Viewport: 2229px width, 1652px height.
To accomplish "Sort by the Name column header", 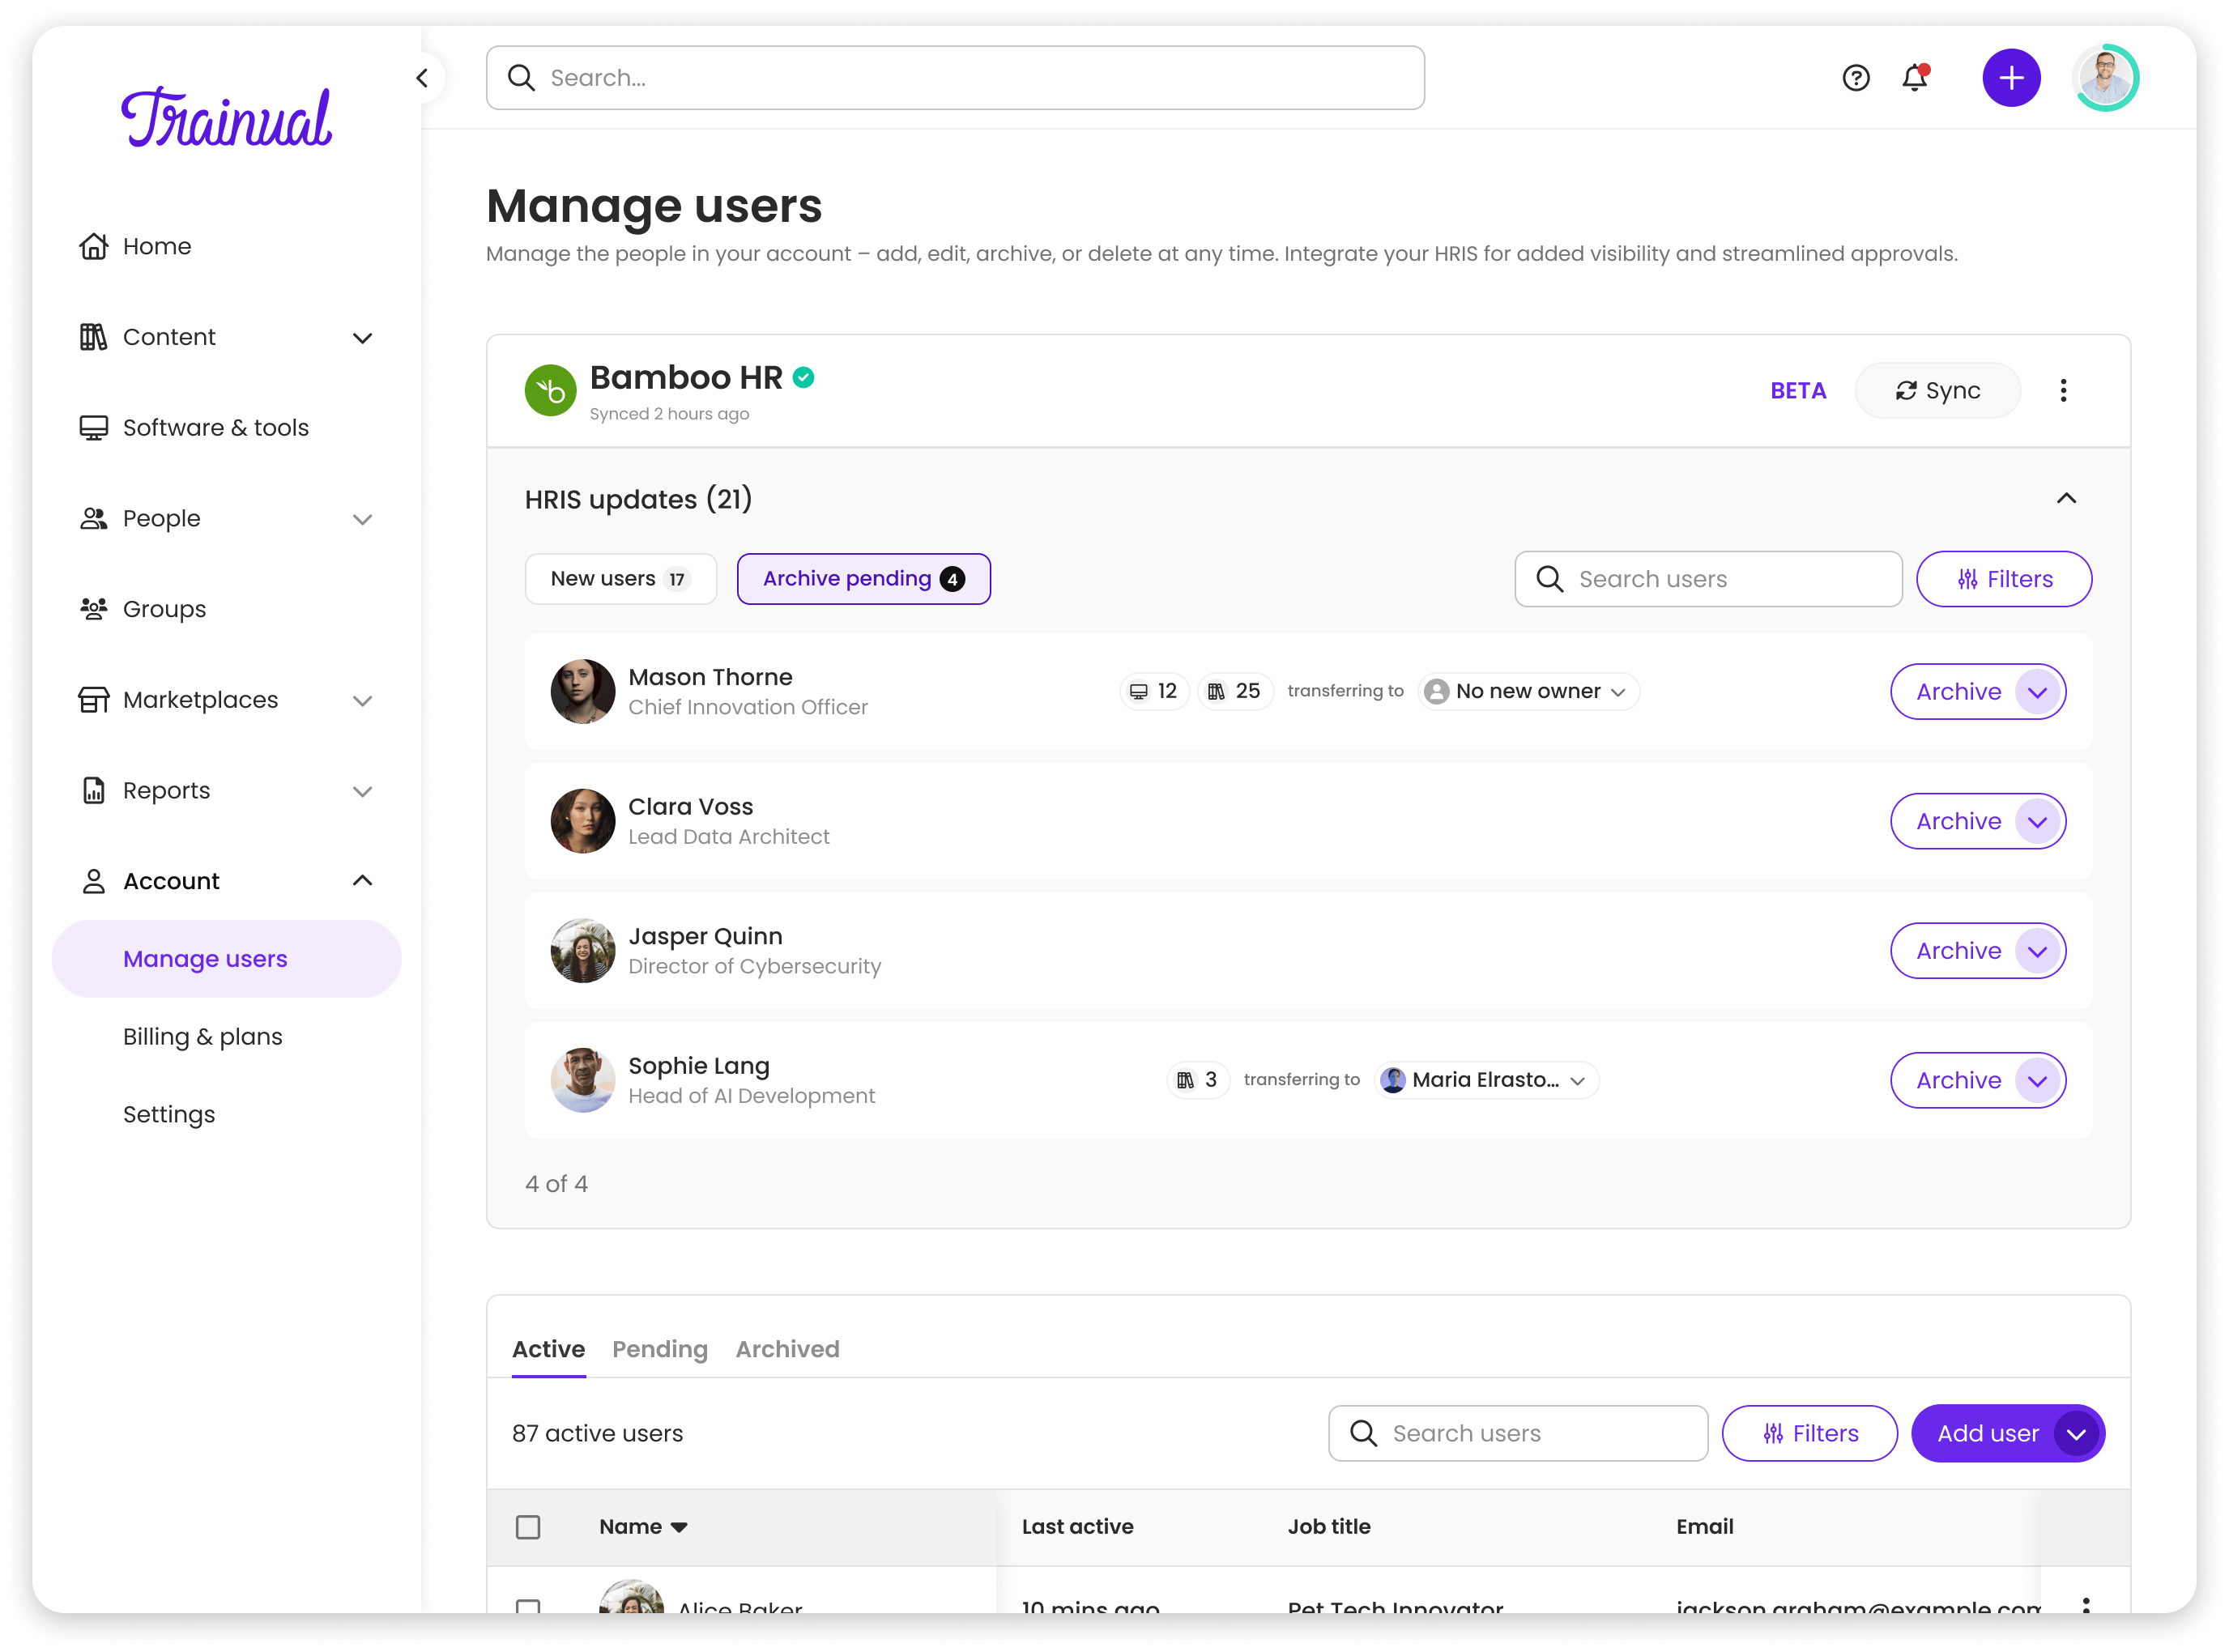I will (x=642, y=1526).
